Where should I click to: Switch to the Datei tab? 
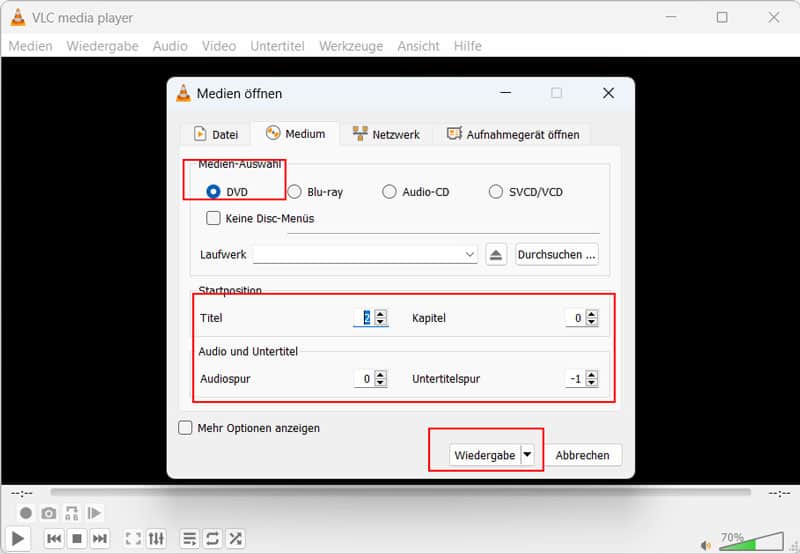[215, 134]
